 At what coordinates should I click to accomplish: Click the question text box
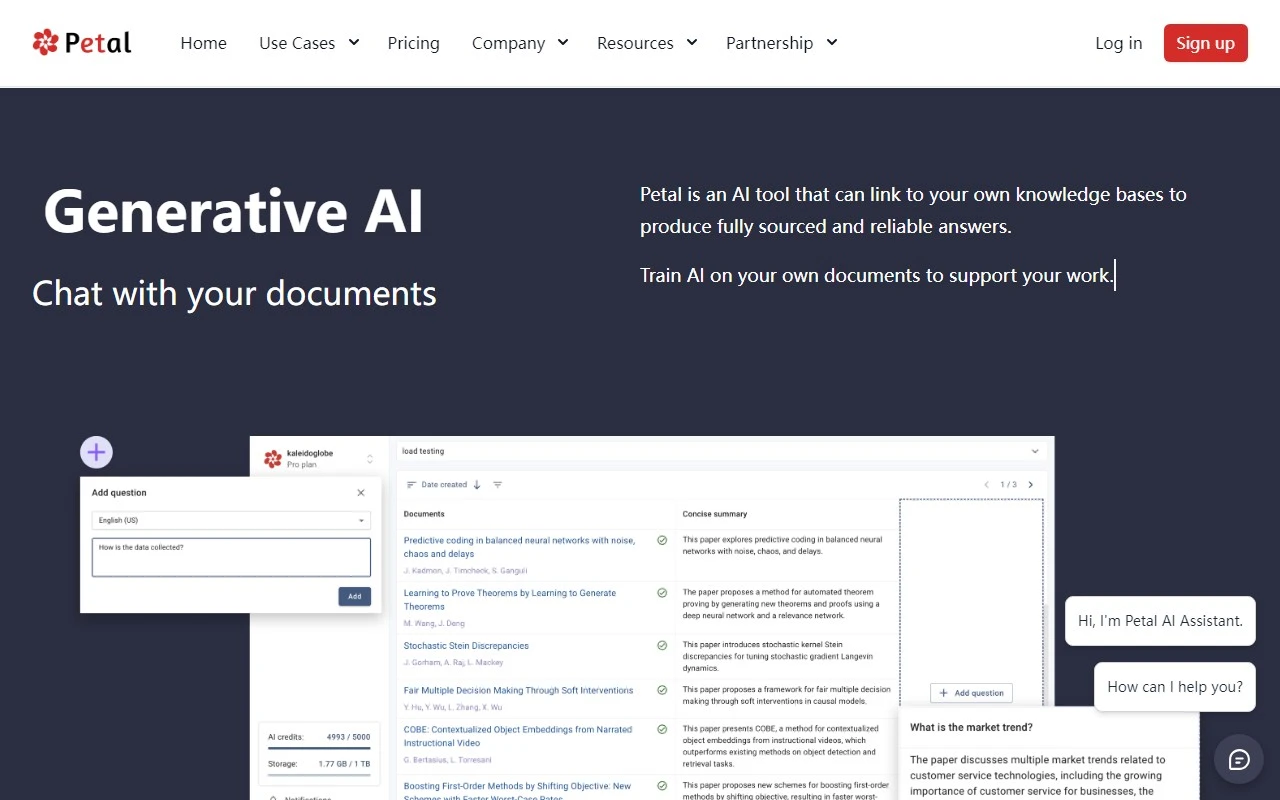pyautogui.click(x=231, y=557)
